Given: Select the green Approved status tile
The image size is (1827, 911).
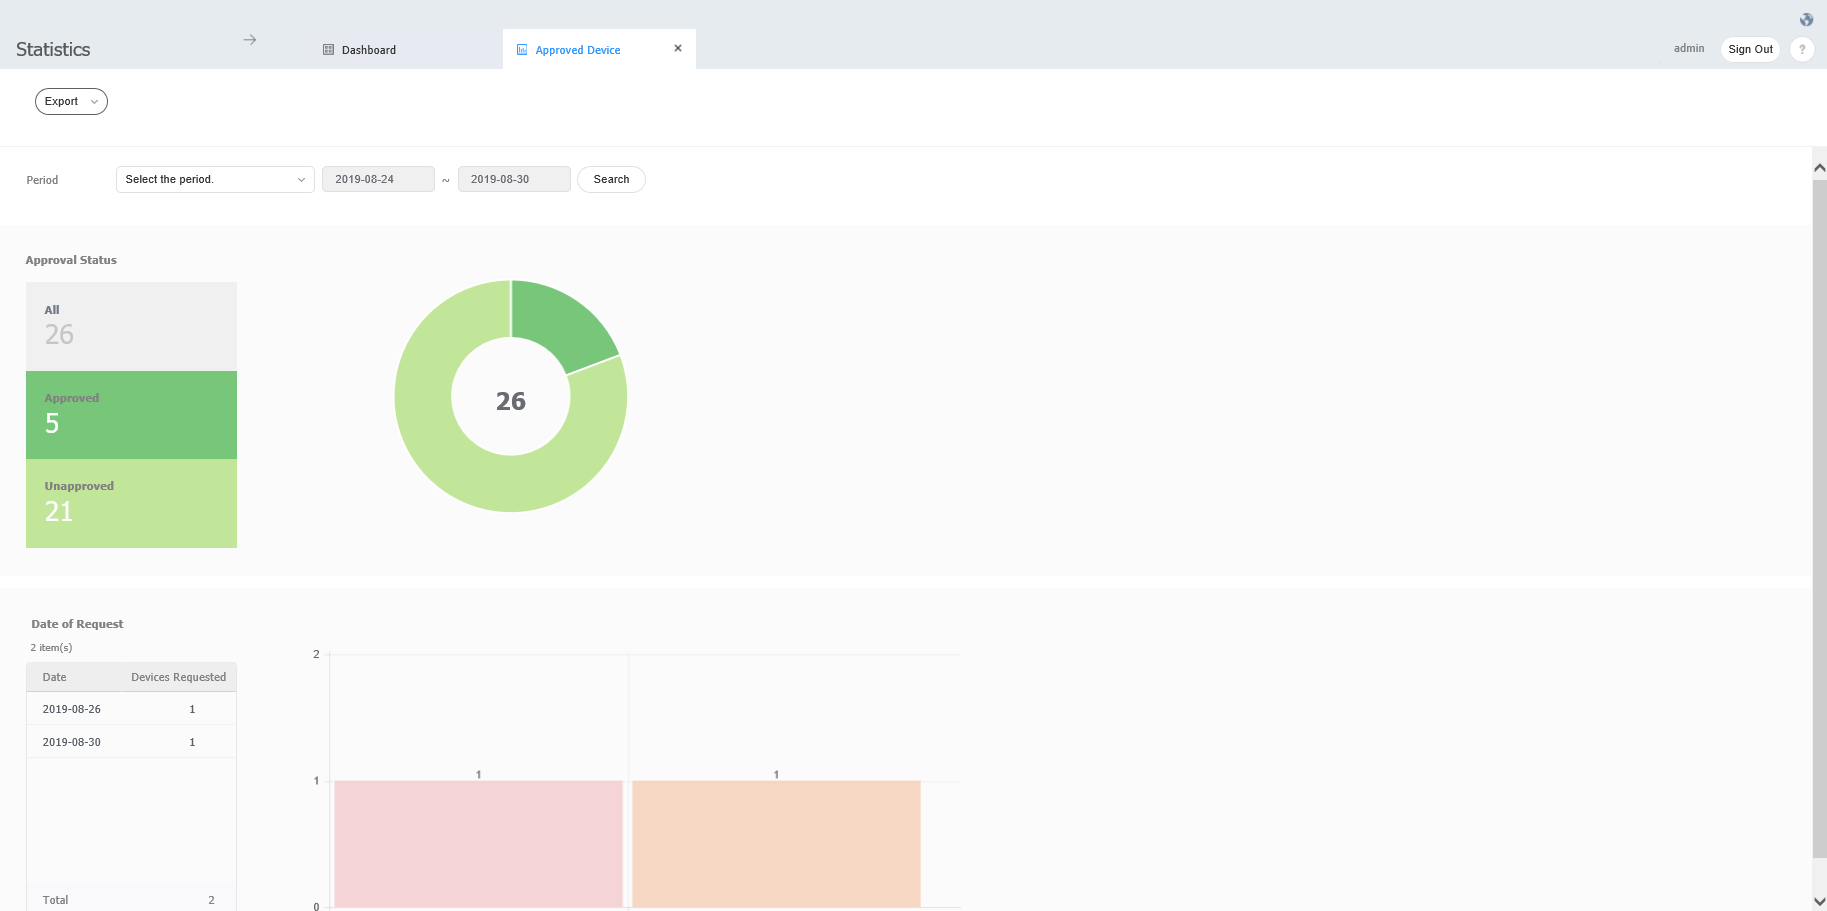Looking at the screenshot, I should click(x=131, y=415).
